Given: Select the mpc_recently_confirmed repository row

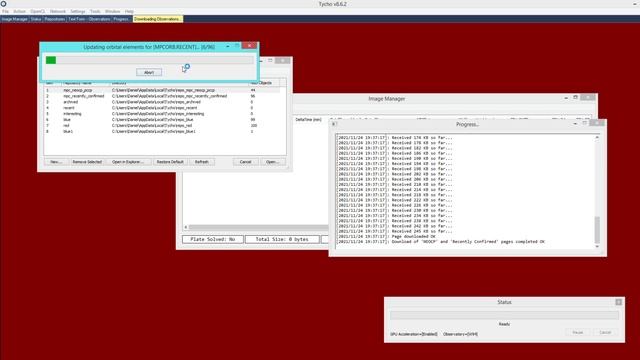Looking at the screenshot, I should (x=162, y=96).
